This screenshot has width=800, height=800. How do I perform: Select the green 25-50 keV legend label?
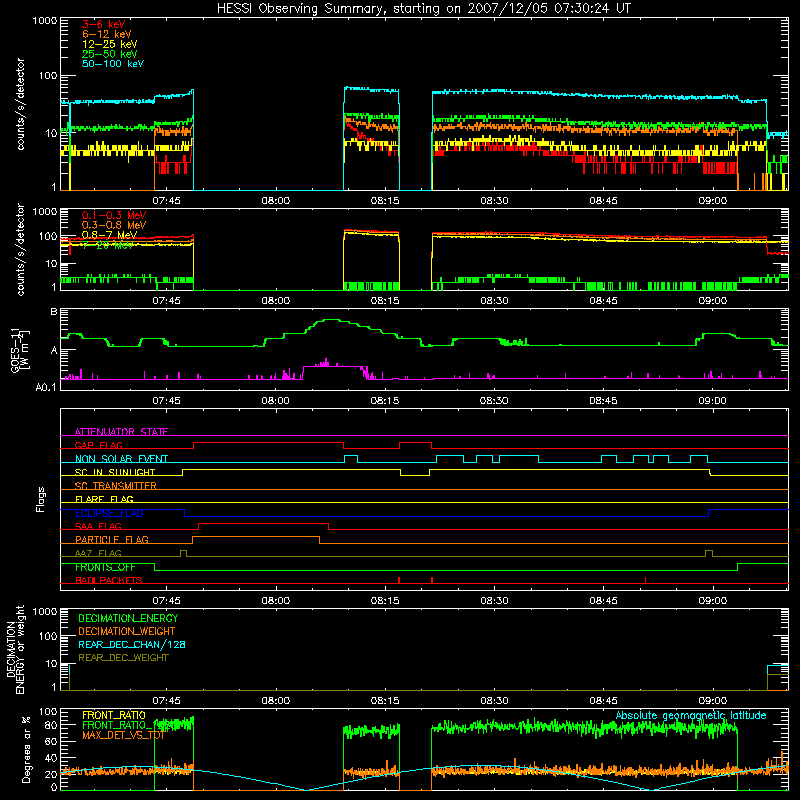tap(110, 54)
